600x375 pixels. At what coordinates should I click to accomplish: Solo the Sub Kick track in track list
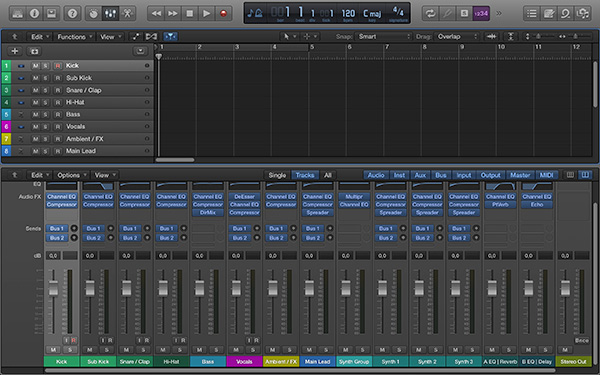(x=46, y=78)
